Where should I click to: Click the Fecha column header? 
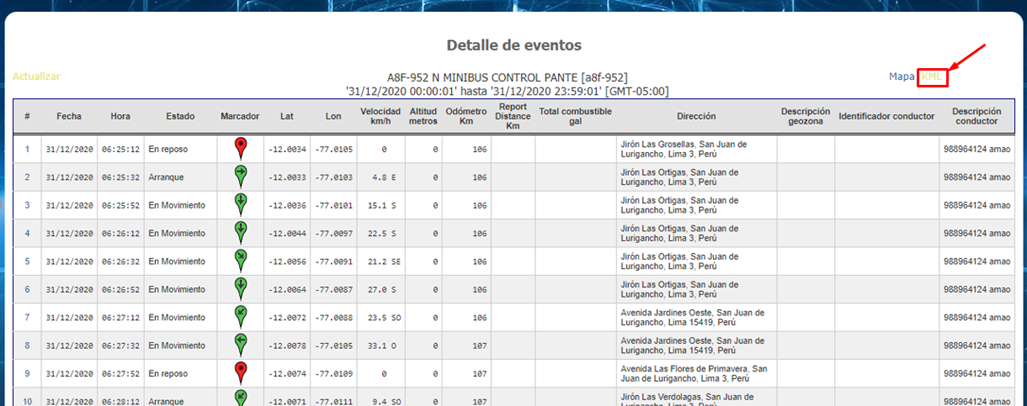[x=69, y=116]
